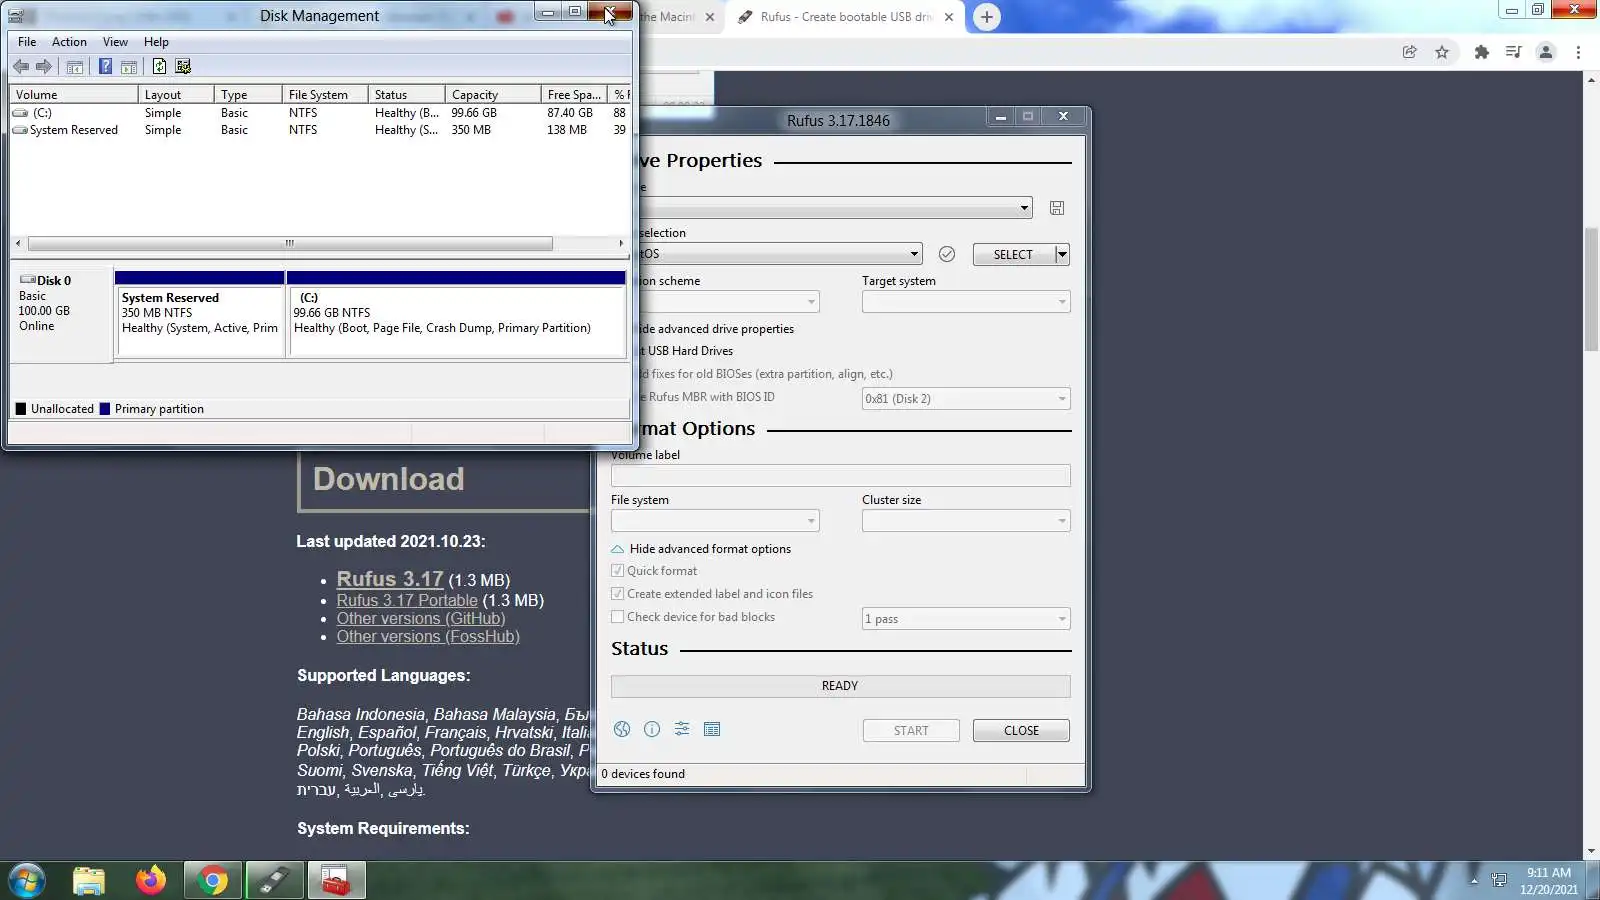The height and width of the screenshot is (900, 1600).
Task: Expand the Rufus Device dropdown
Action: coord(1024,208)
